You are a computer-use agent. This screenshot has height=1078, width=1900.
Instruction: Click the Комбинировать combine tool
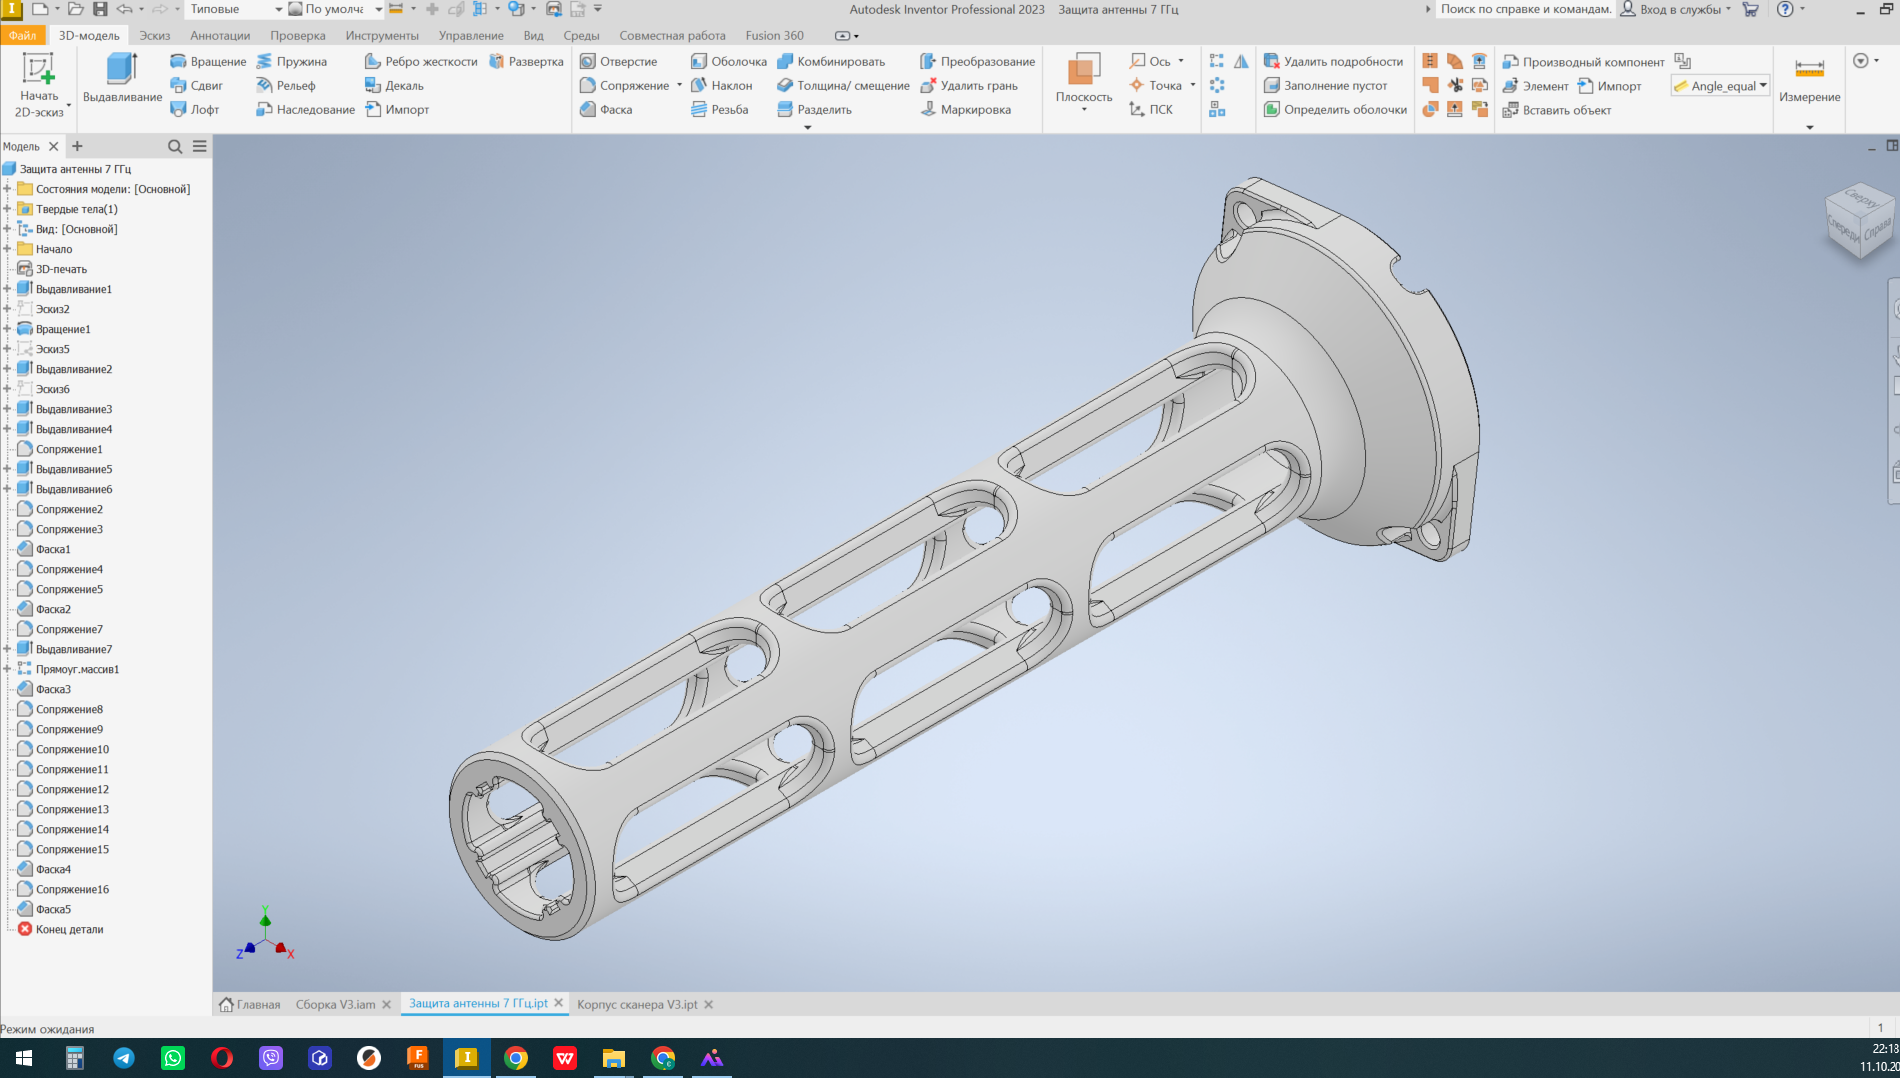pos(831,61)
